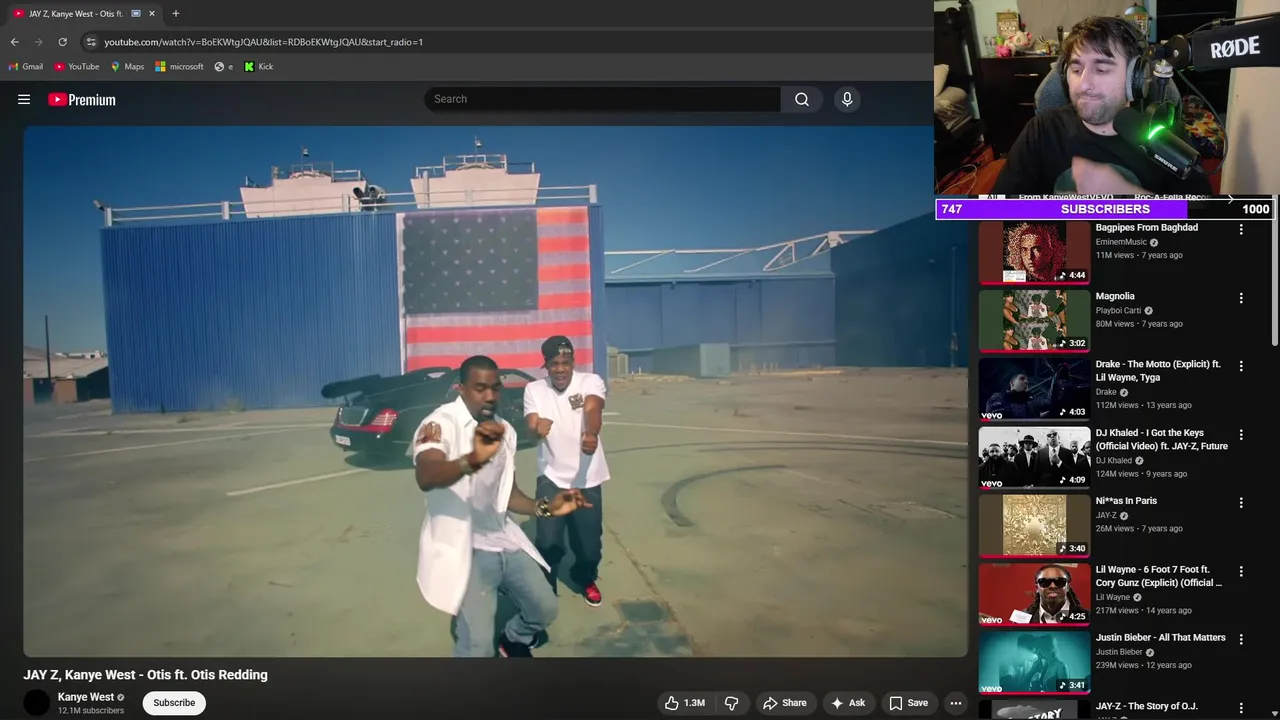Open options menu for I Got the Keys
The width and height of the screenshot is (1280, 720).
[x=1241, y=435]
